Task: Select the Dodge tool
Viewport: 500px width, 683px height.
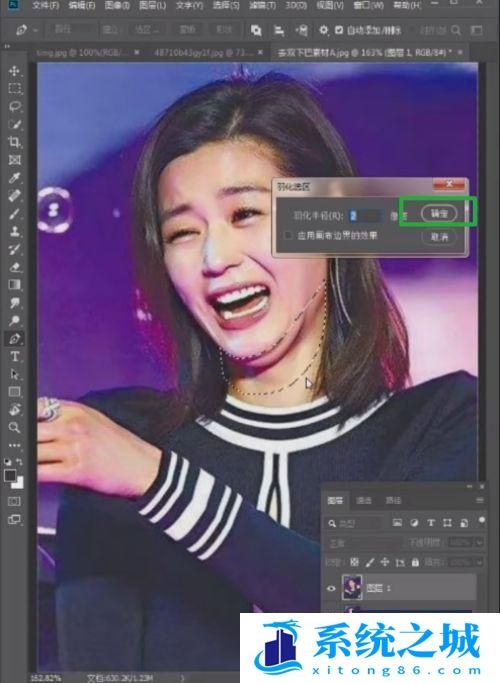Action: [14, 320]
